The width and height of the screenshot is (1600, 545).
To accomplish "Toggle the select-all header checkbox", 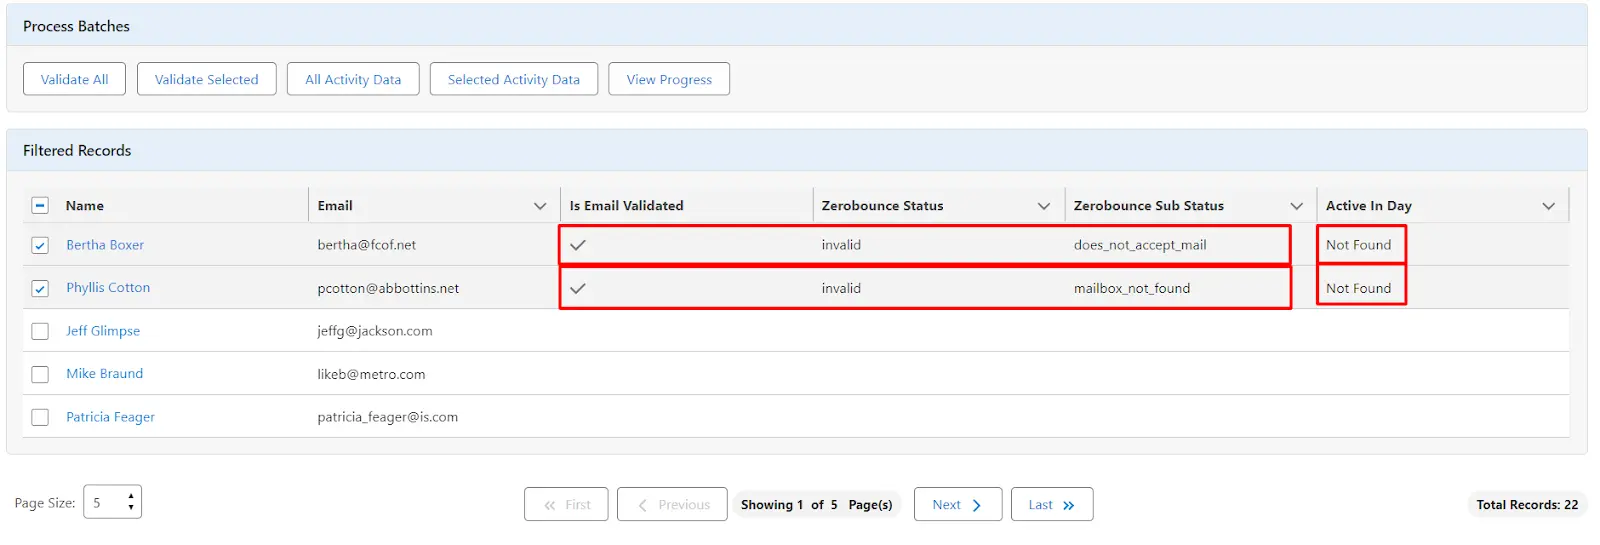I will (x=40, y=206).
